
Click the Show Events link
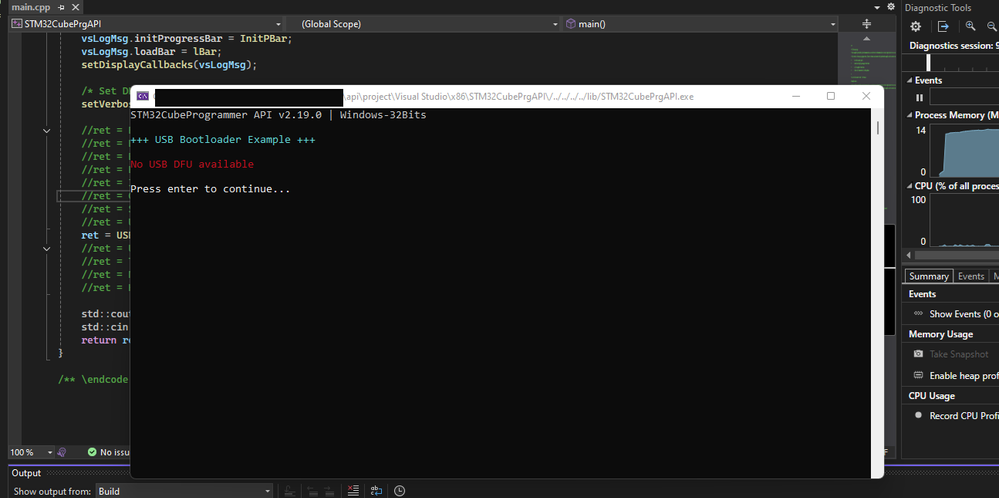(x=963, y=314)
